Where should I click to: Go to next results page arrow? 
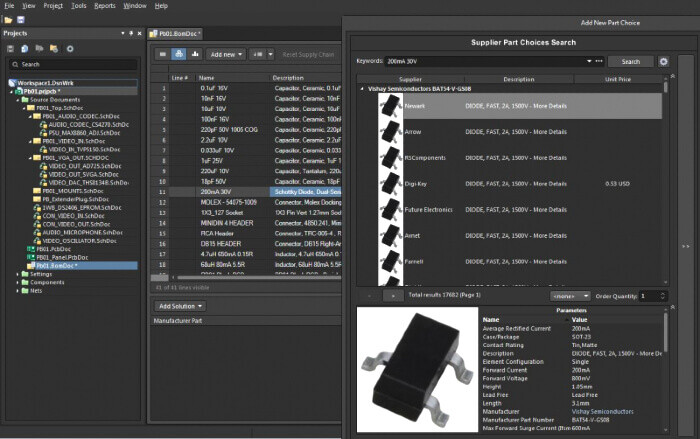point(393,296)
